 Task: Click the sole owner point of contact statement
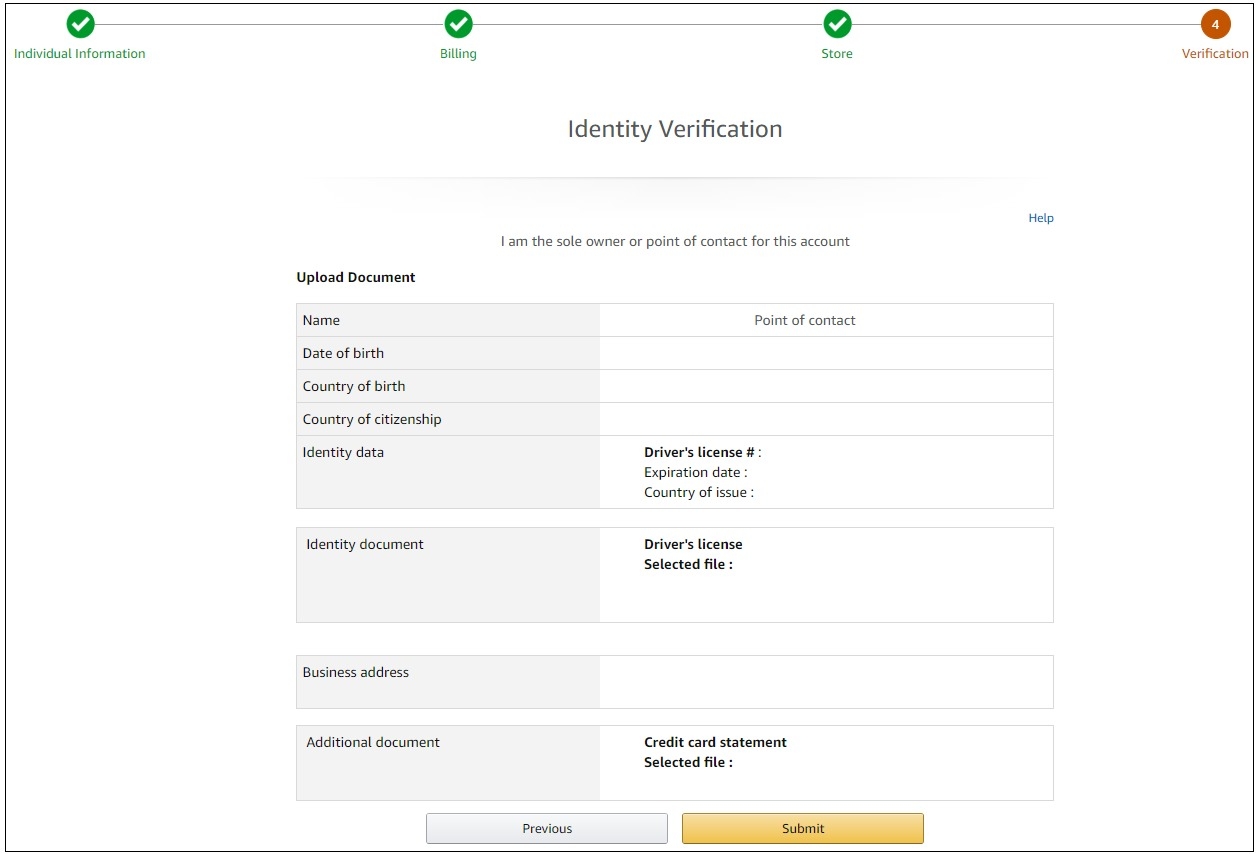point(675,241)
